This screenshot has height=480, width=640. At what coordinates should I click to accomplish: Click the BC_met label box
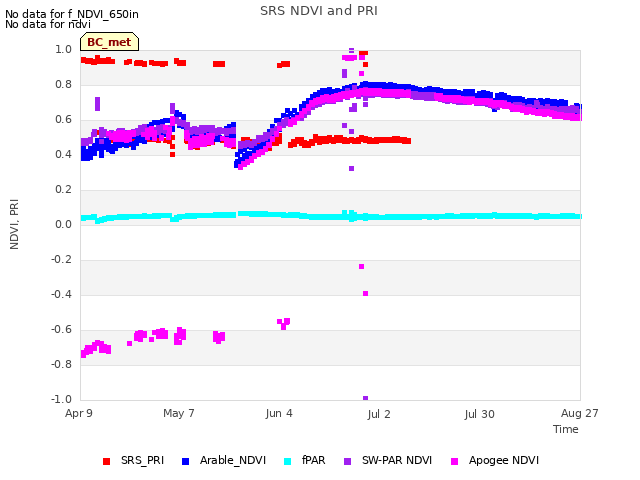(x=109, y=42)
